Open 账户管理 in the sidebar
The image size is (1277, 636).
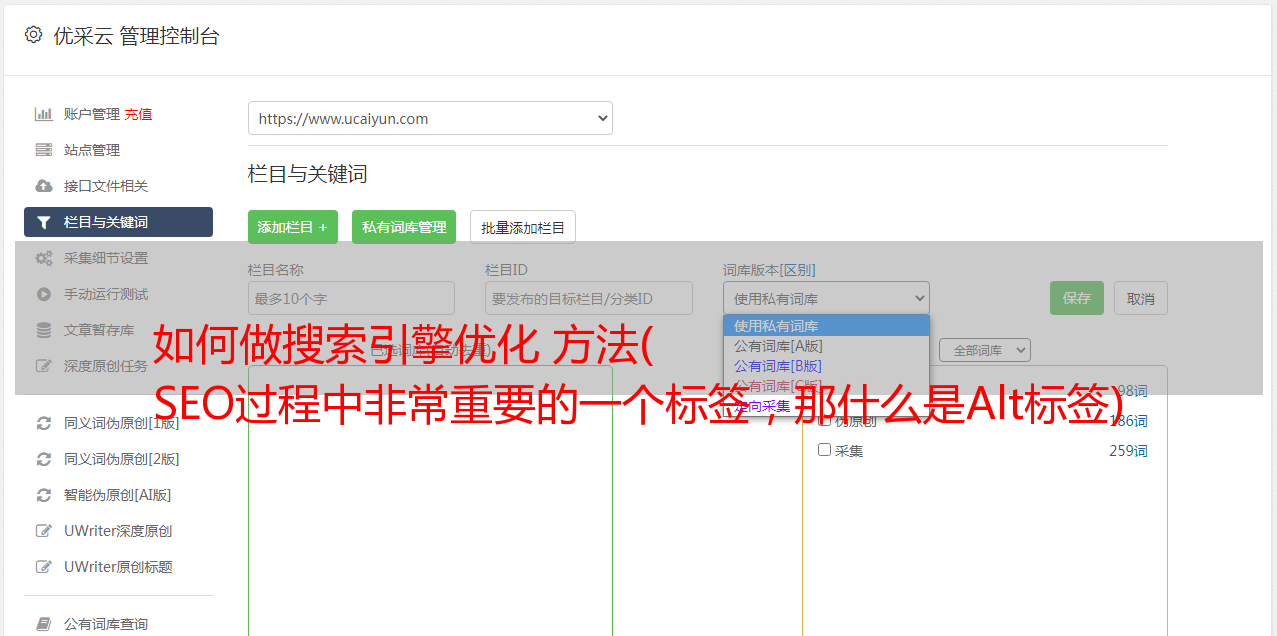click(x=92, y=114)
